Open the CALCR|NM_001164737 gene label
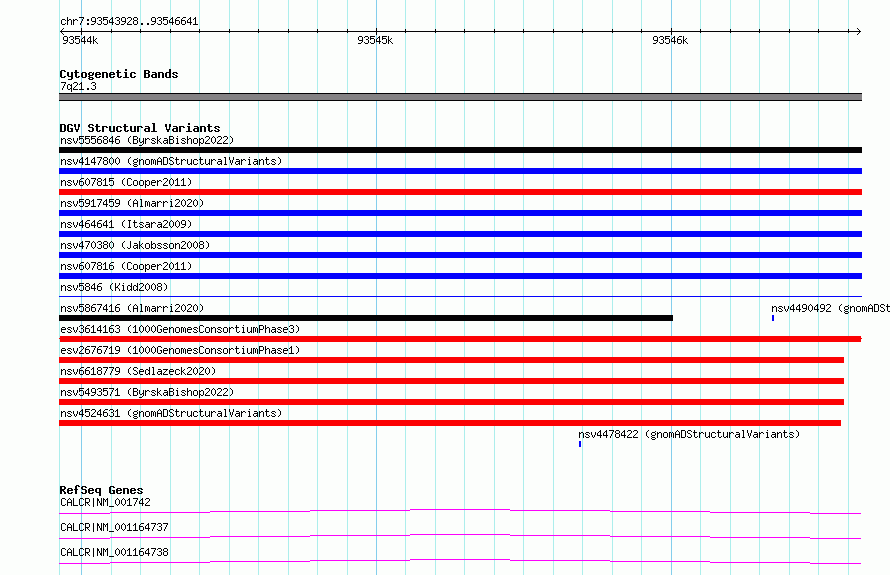The image size is (890, 575). tap(114, 527)
